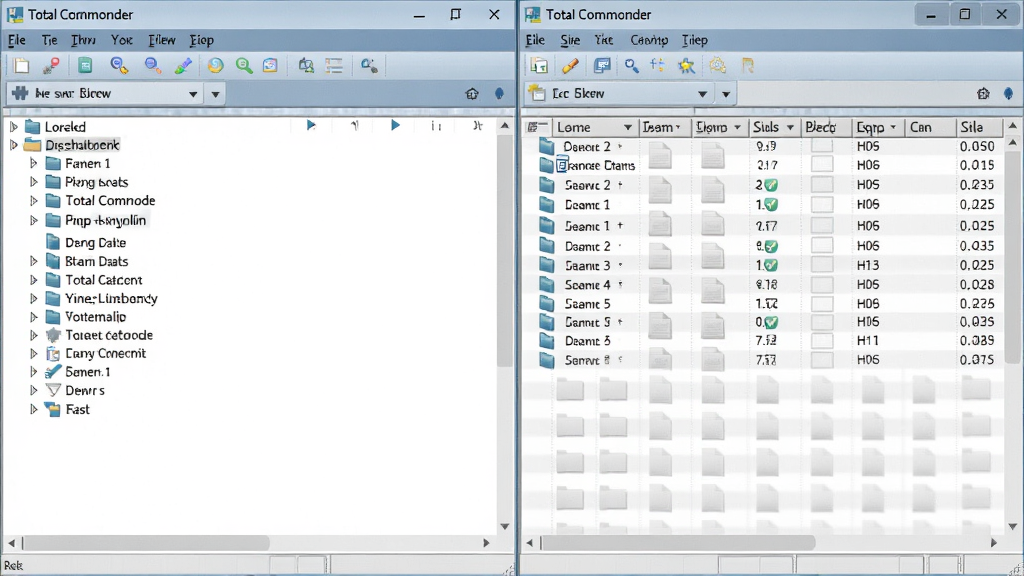Click the faded globe icon in right toolbar
Screen dimensions: 1024x576
coord(718,65)
